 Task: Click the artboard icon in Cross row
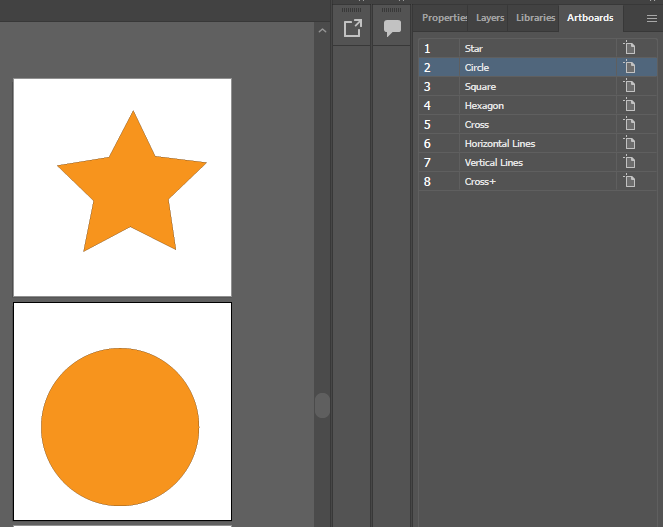(630, 124)
